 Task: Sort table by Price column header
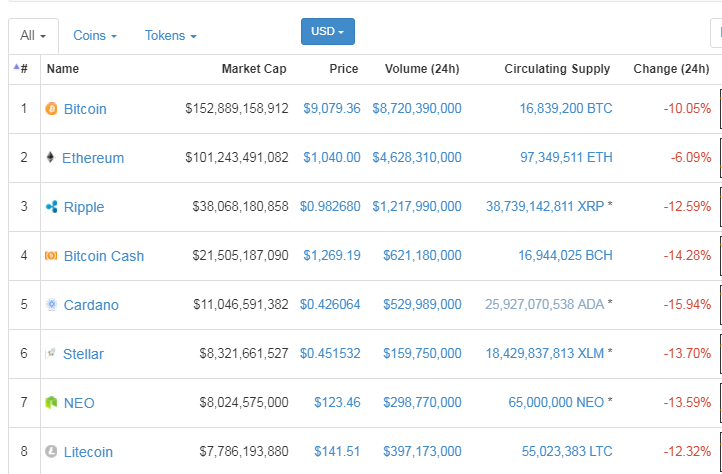click(x=344, y=69)
